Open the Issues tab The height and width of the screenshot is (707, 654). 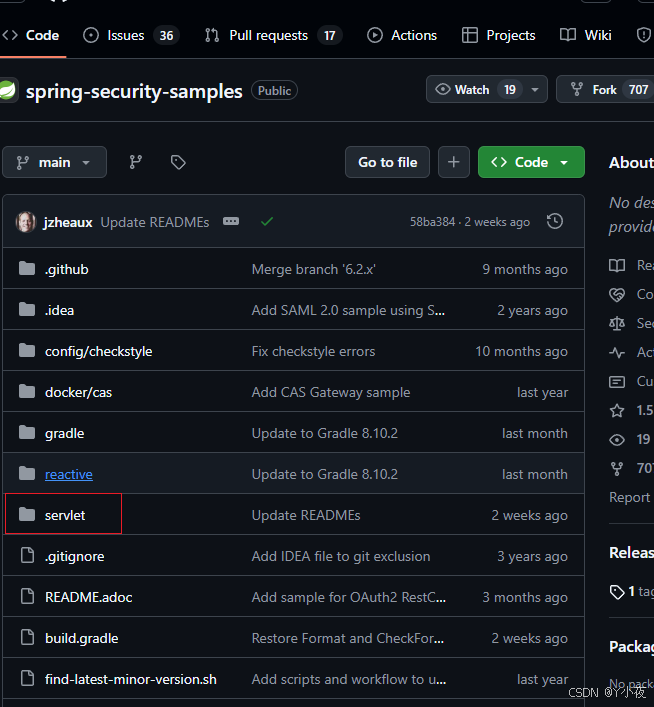pos(131,35)
